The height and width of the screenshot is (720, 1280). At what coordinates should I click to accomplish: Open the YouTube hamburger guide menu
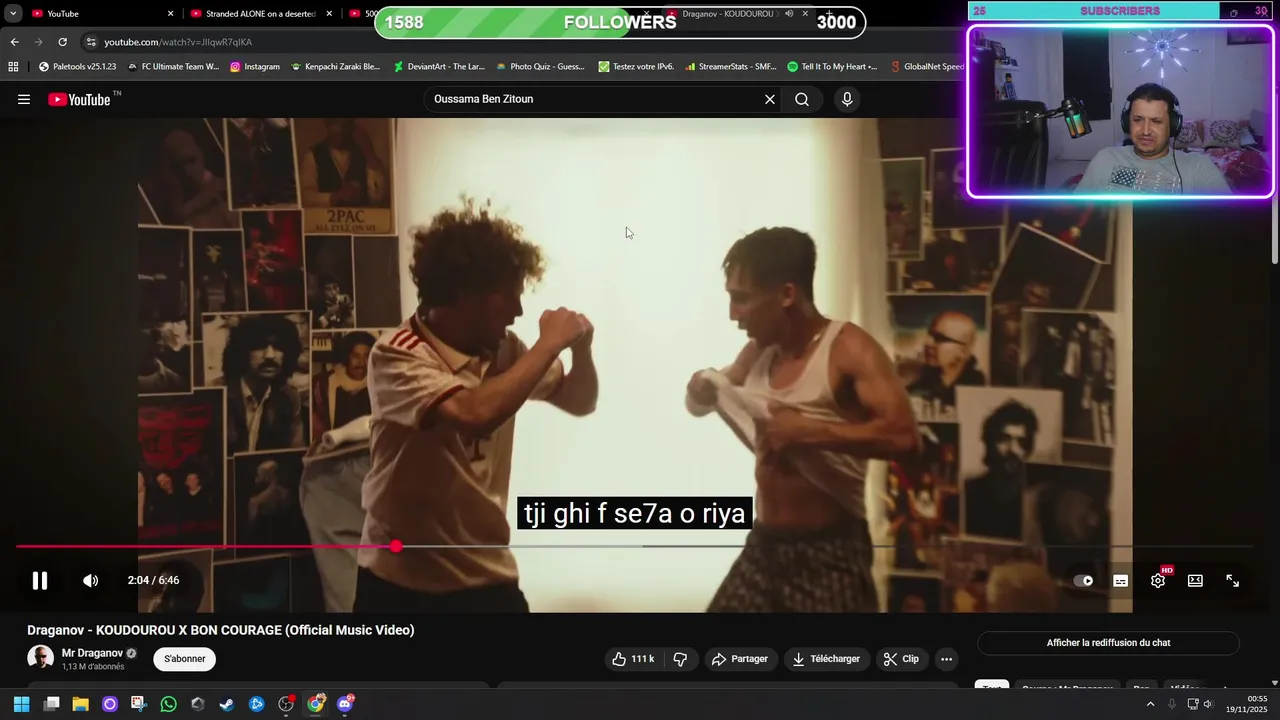[24, 99]
